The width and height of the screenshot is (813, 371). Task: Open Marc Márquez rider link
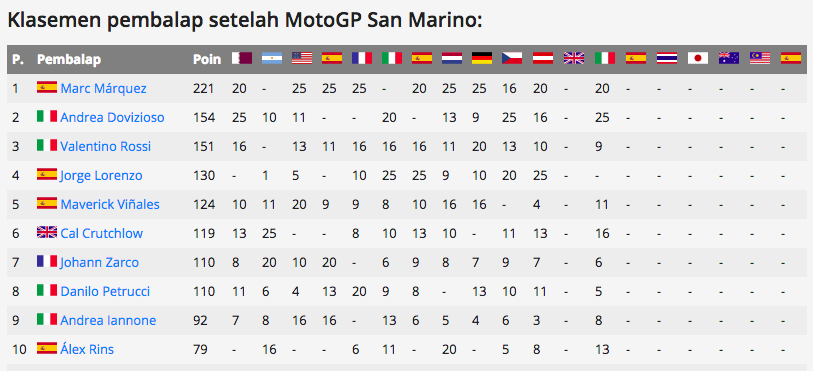[x=103, y=89]
